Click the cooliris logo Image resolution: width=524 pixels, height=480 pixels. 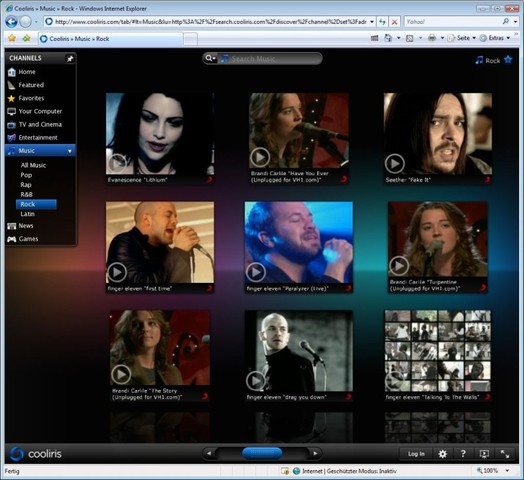click(35, 454)
